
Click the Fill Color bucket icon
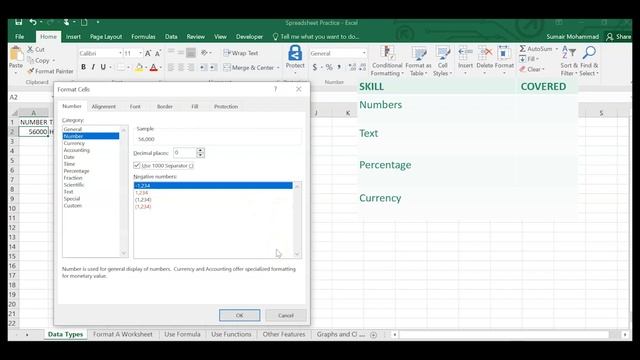(139, 67)
